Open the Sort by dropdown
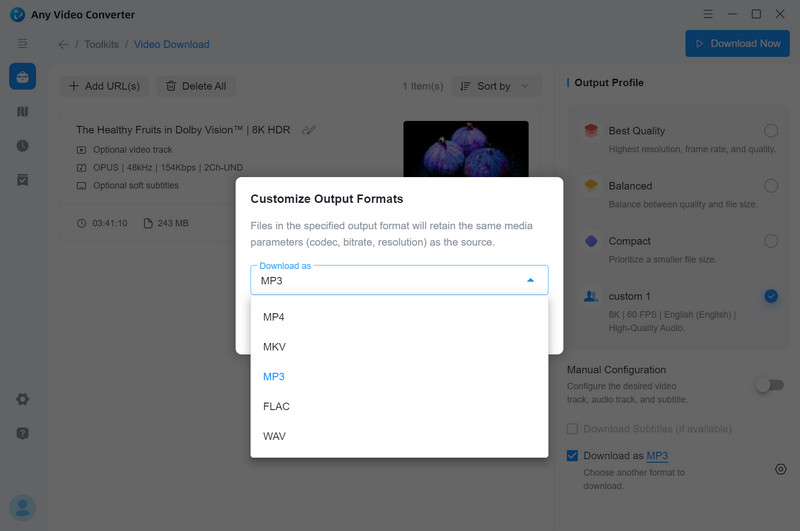This screenshot has width=800, height=531. [x=494, y=86]
